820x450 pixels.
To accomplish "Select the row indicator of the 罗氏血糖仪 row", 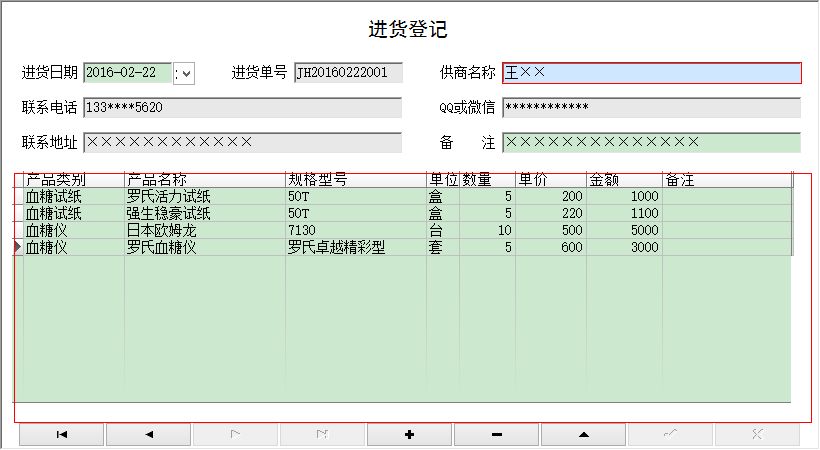I will click(18, 247).
